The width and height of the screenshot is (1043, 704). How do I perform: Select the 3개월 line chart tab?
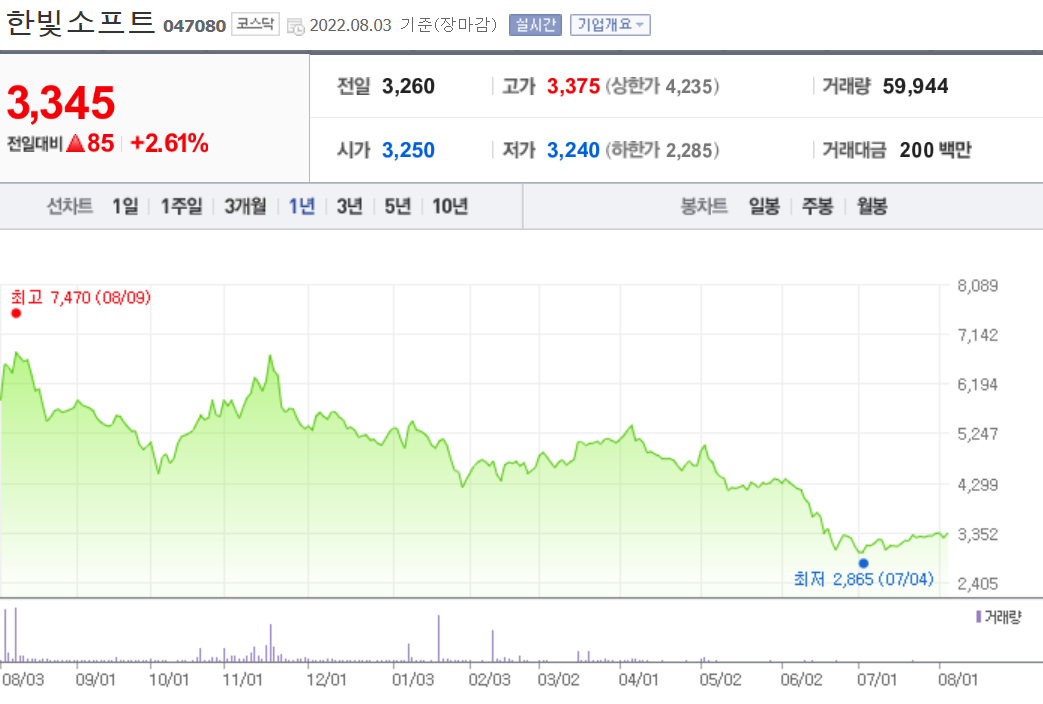[245, 206]
